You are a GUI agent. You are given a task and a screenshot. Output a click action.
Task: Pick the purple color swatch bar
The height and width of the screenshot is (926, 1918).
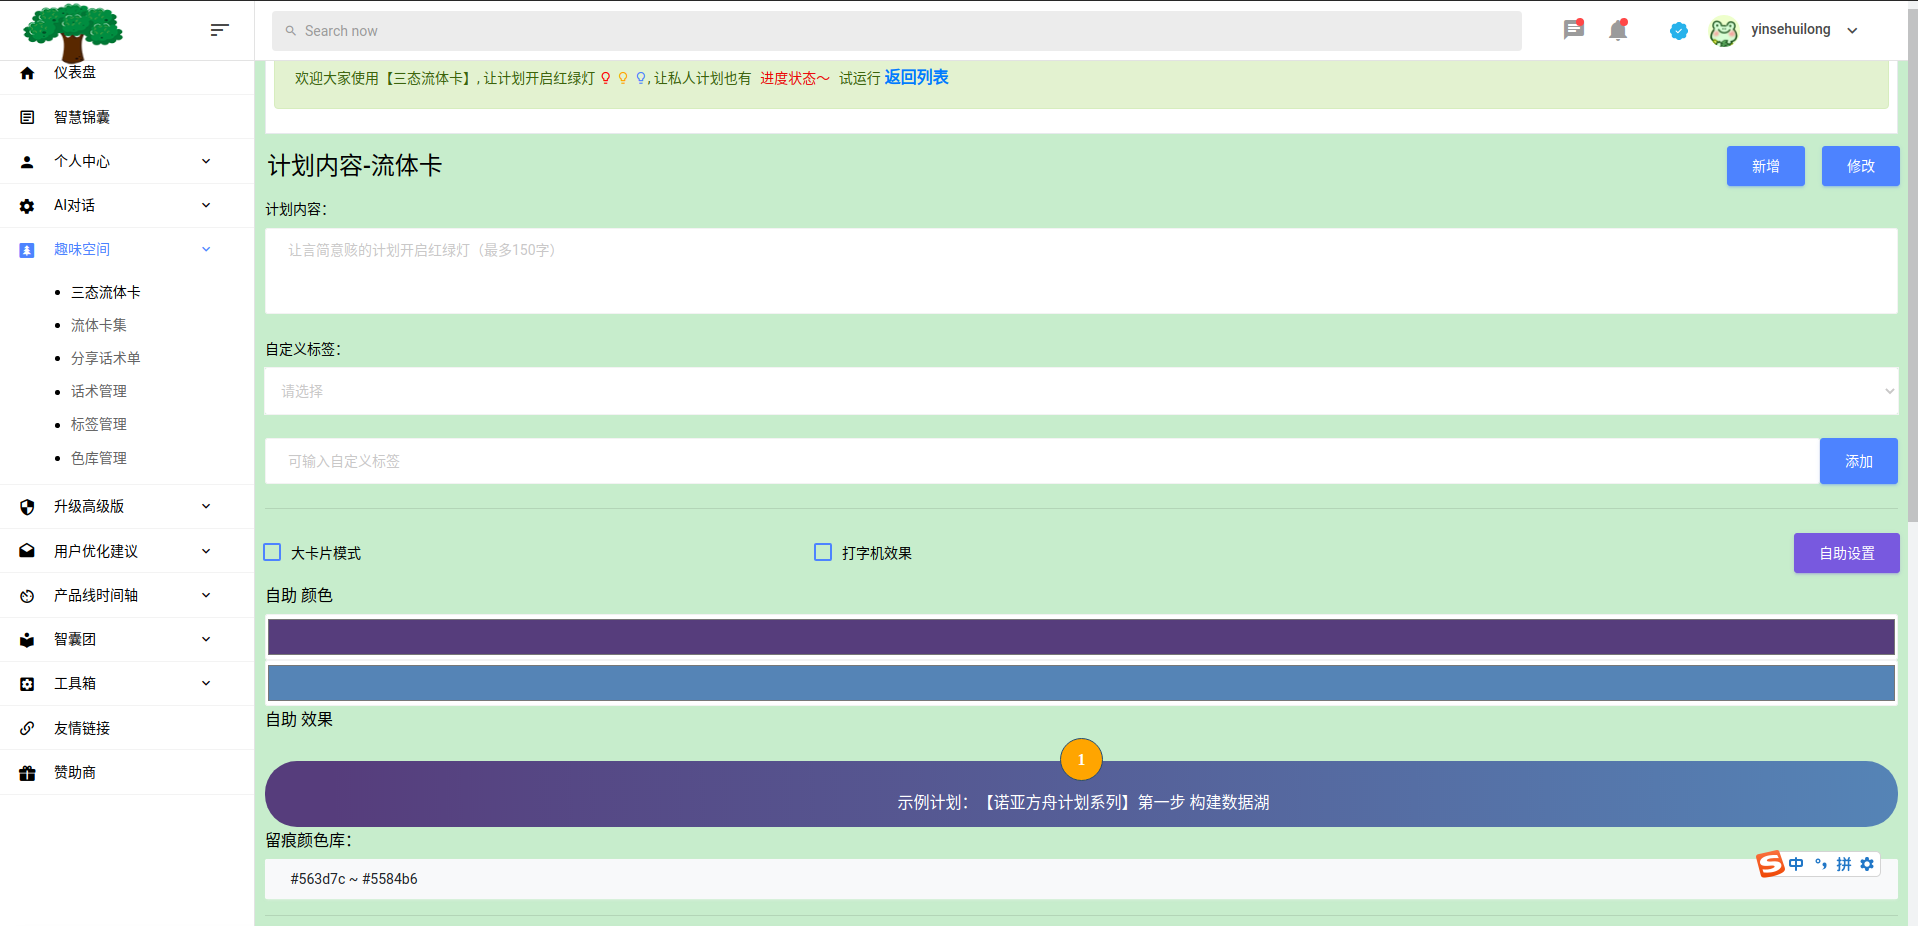click(x=1081, y=637)
